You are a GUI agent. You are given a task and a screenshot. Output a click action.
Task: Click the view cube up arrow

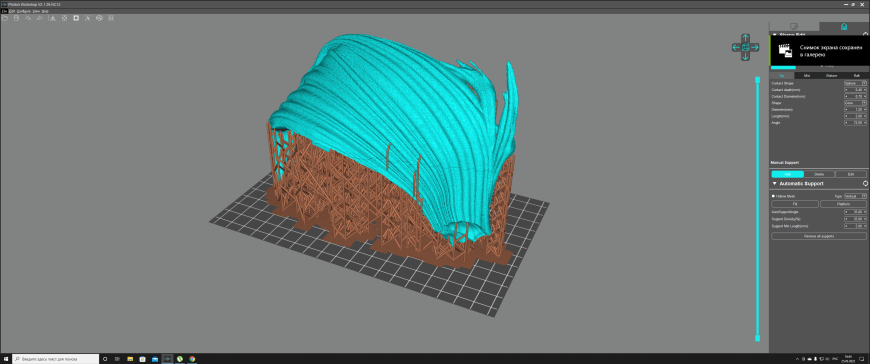(746, 38)
